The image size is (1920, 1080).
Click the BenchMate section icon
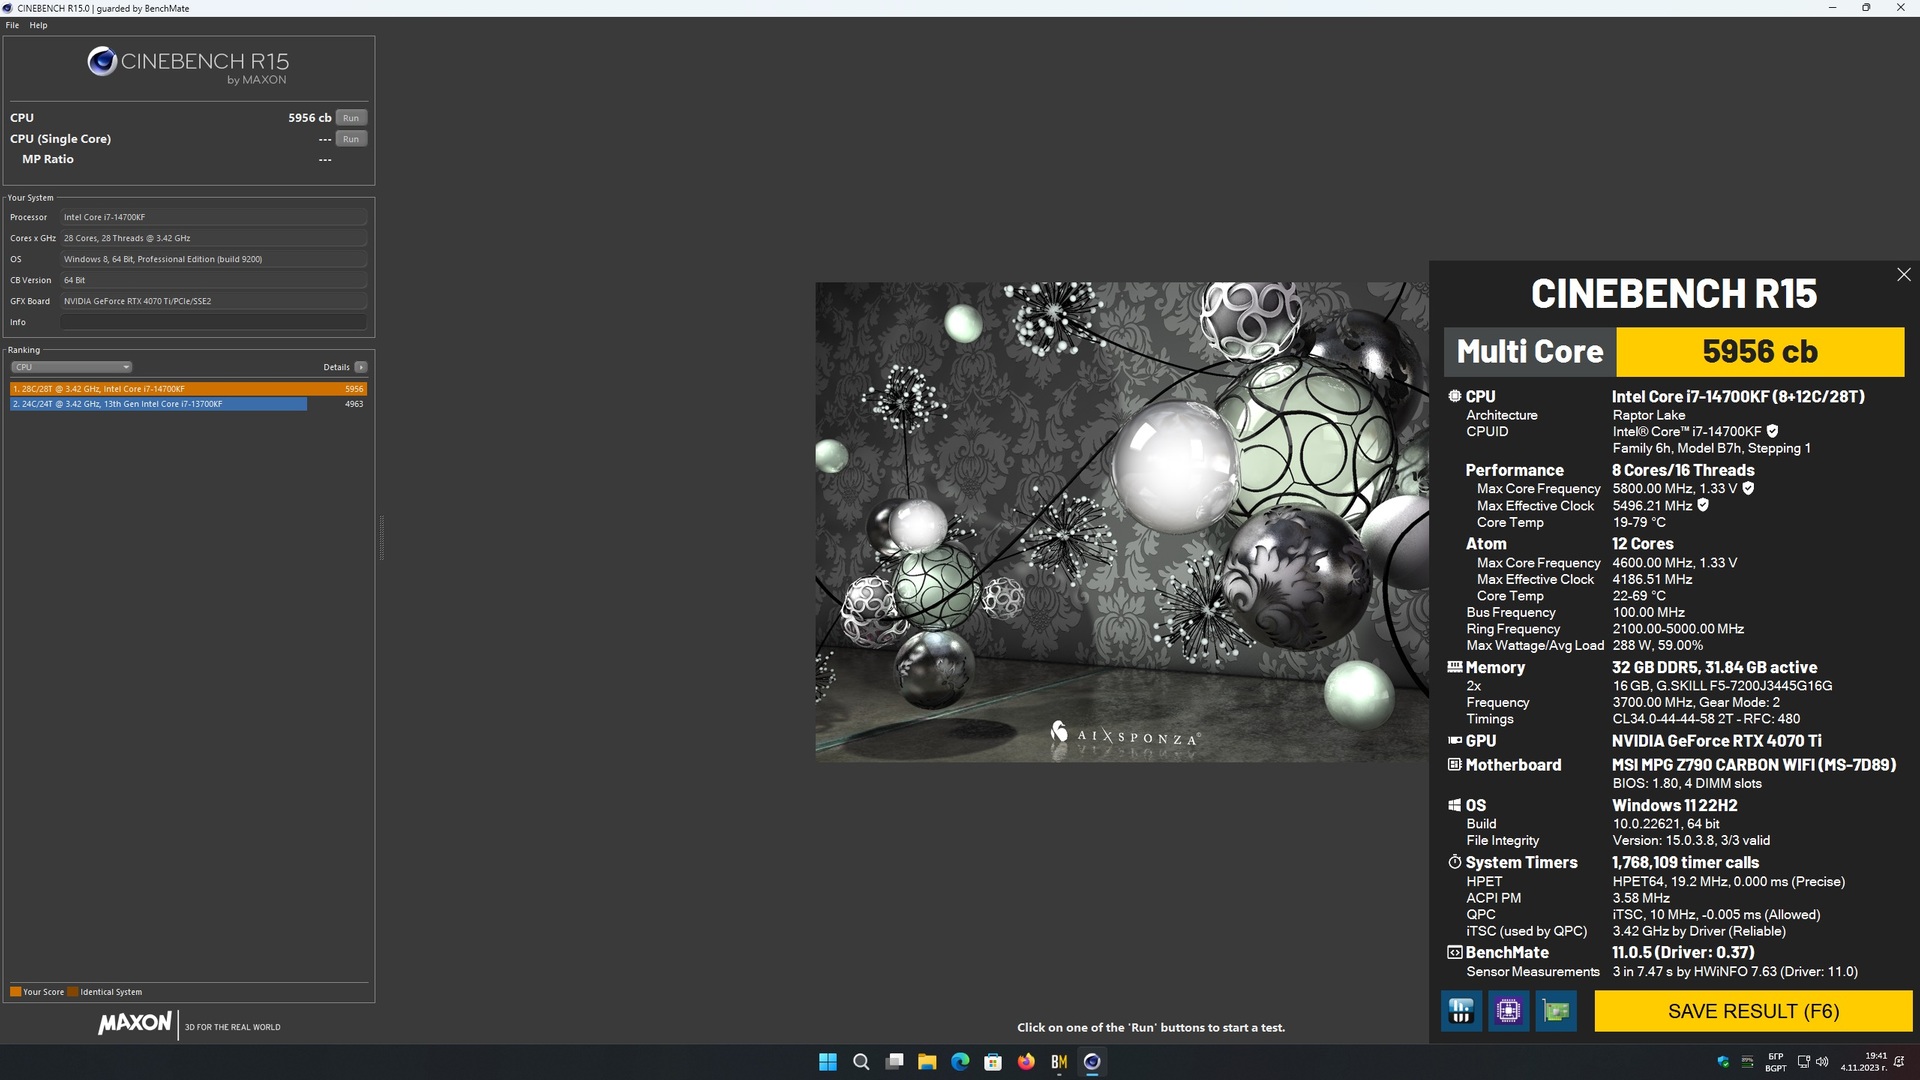(x=1454, y=952)
